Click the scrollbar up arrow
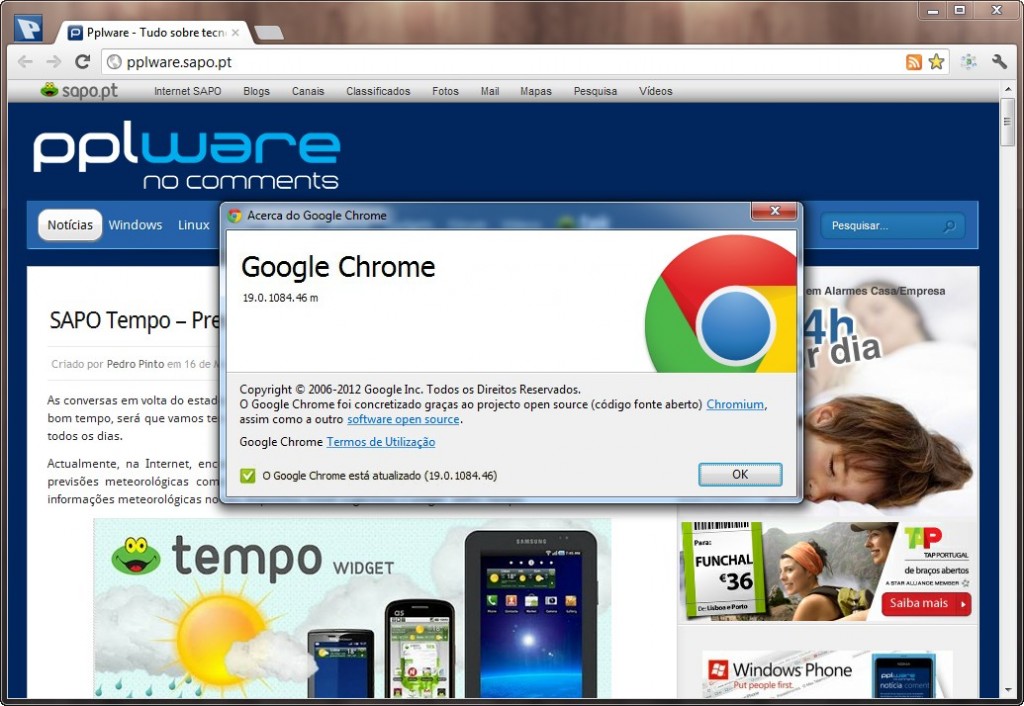 [1007, 88]
